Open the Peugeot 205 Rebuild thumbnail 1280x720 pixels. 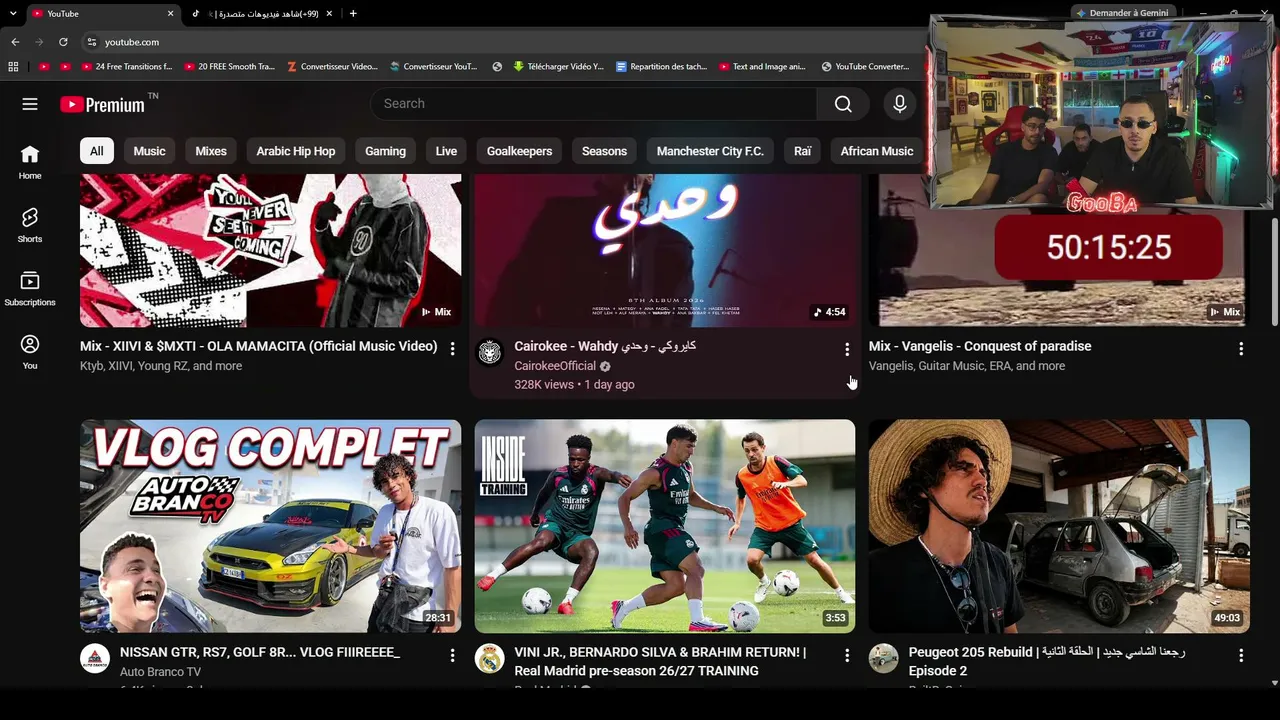click(1059, 526)
